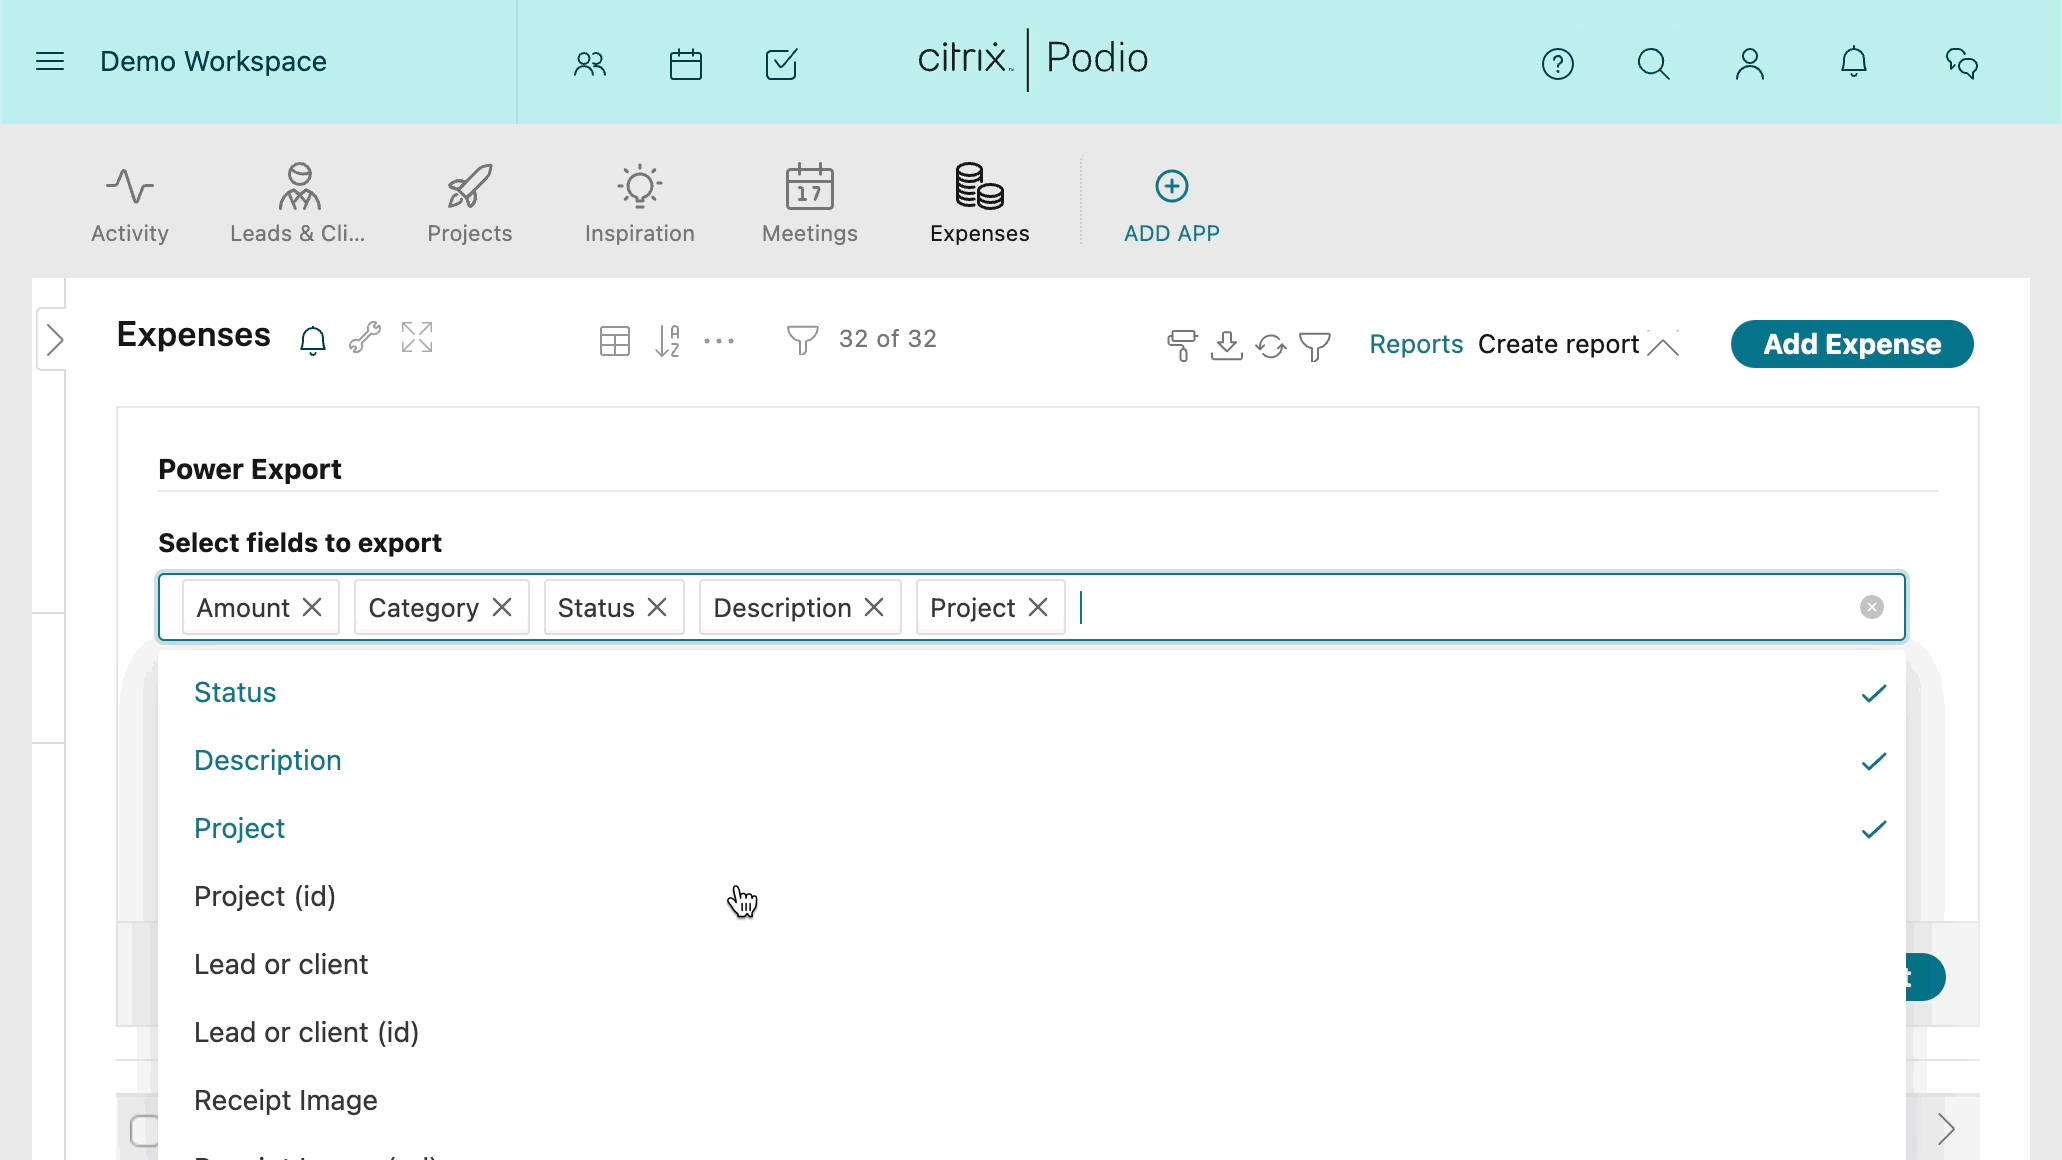Viewport: 2062px width, 1160px height.
Task: Click the funnel icon left of Reports
Action: [1315, 346]
